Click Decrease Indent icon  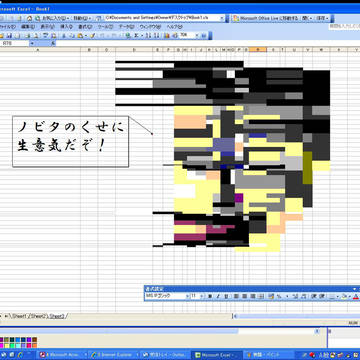[x=314, y=296]
